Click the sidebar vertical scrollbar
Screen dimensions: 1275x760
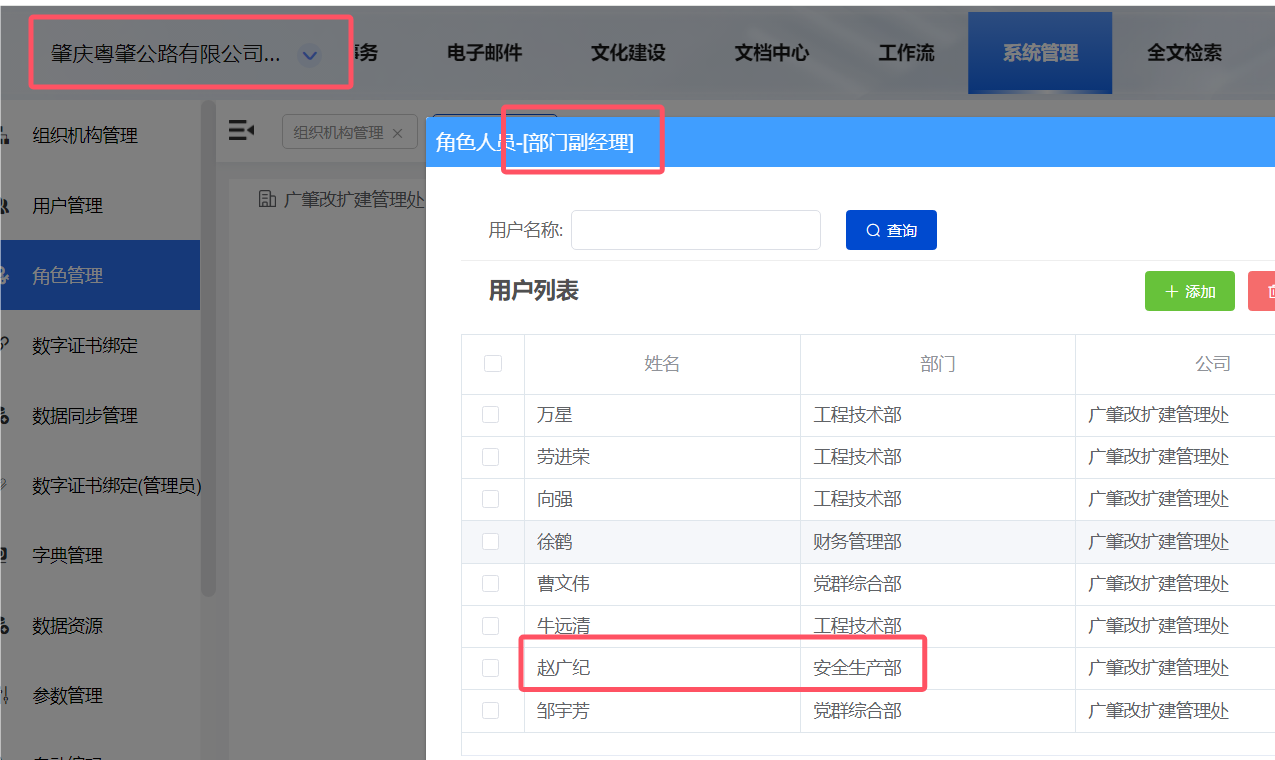point(208,348)
